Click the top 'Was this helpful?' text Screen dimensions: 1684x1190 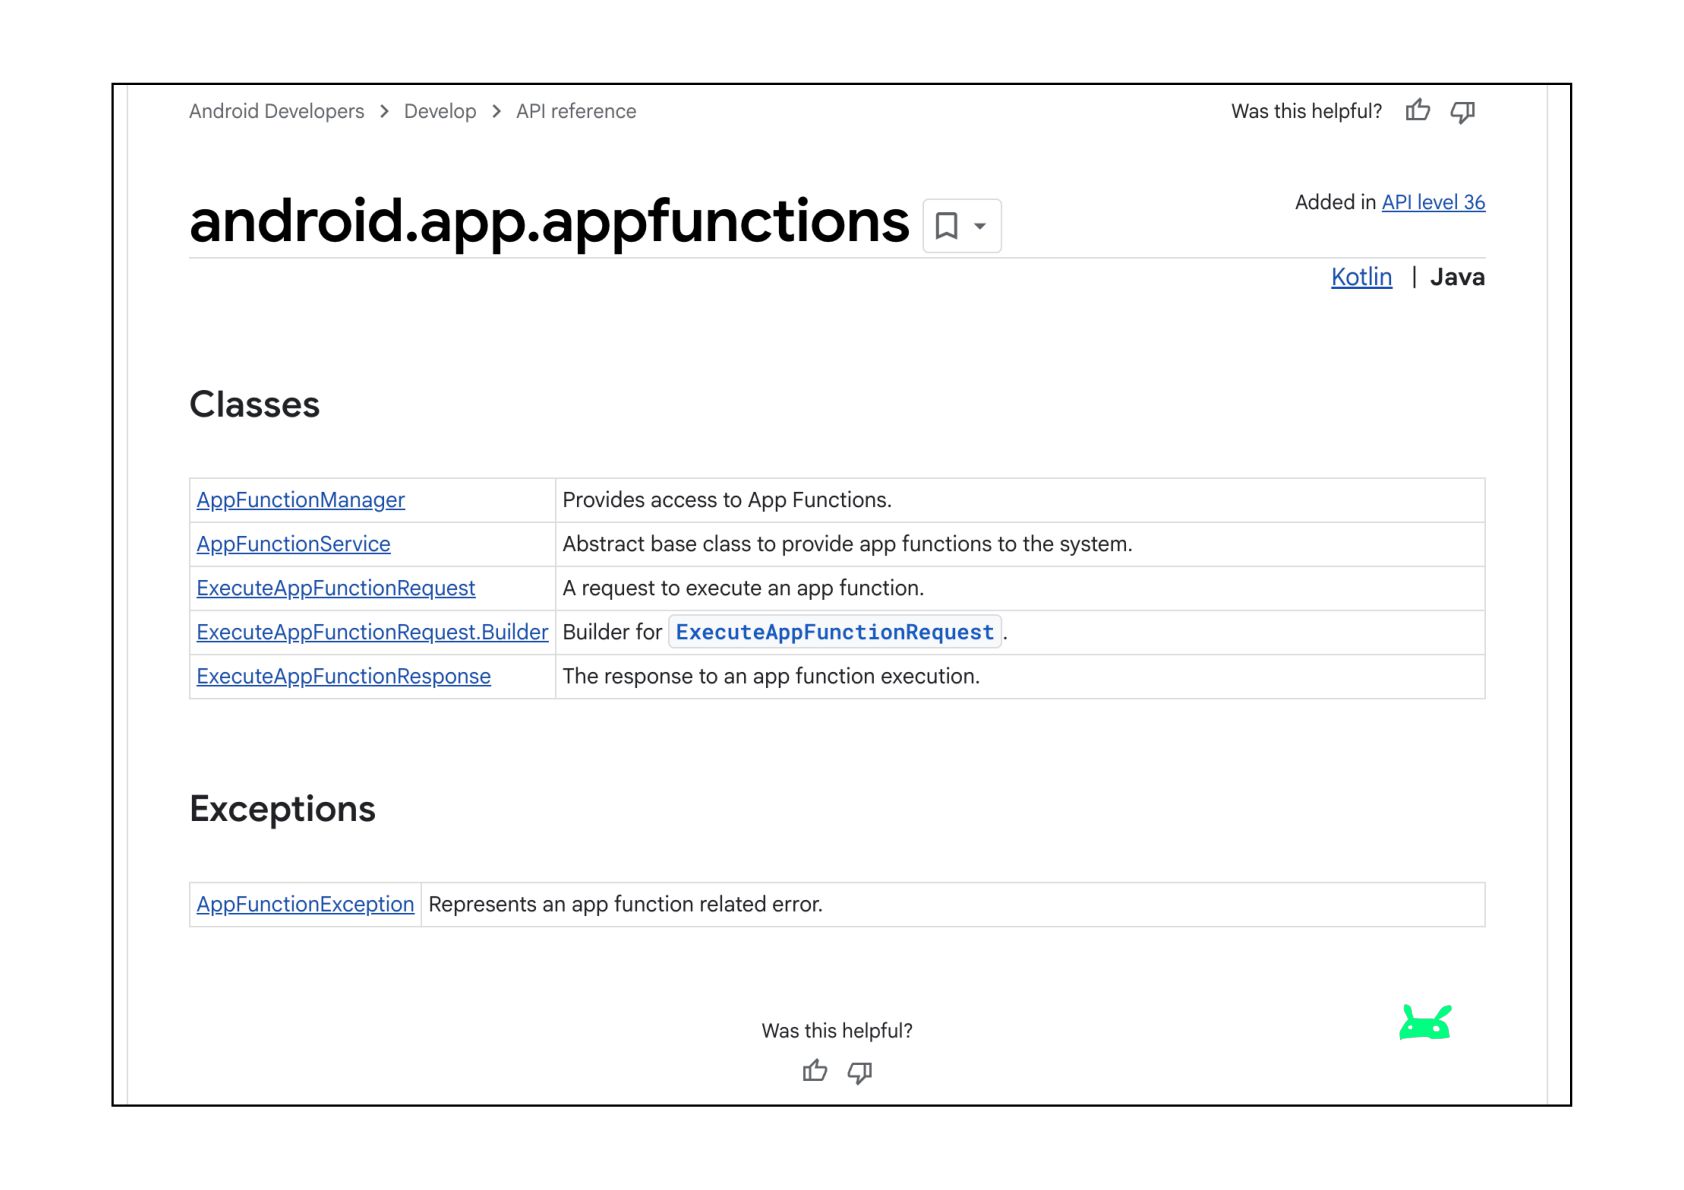coord(1306,111)
